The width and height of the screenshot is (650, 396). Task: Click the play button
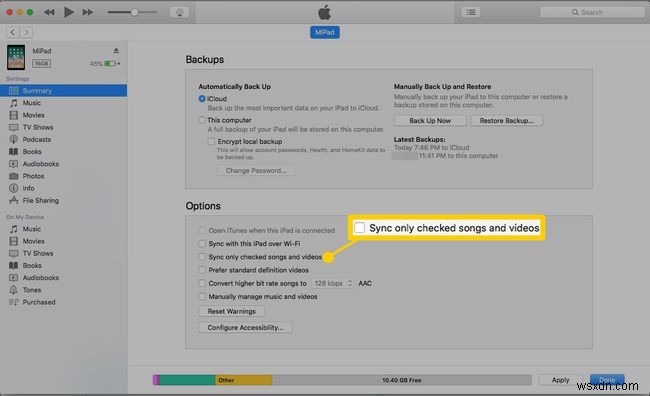coord(69,12)
